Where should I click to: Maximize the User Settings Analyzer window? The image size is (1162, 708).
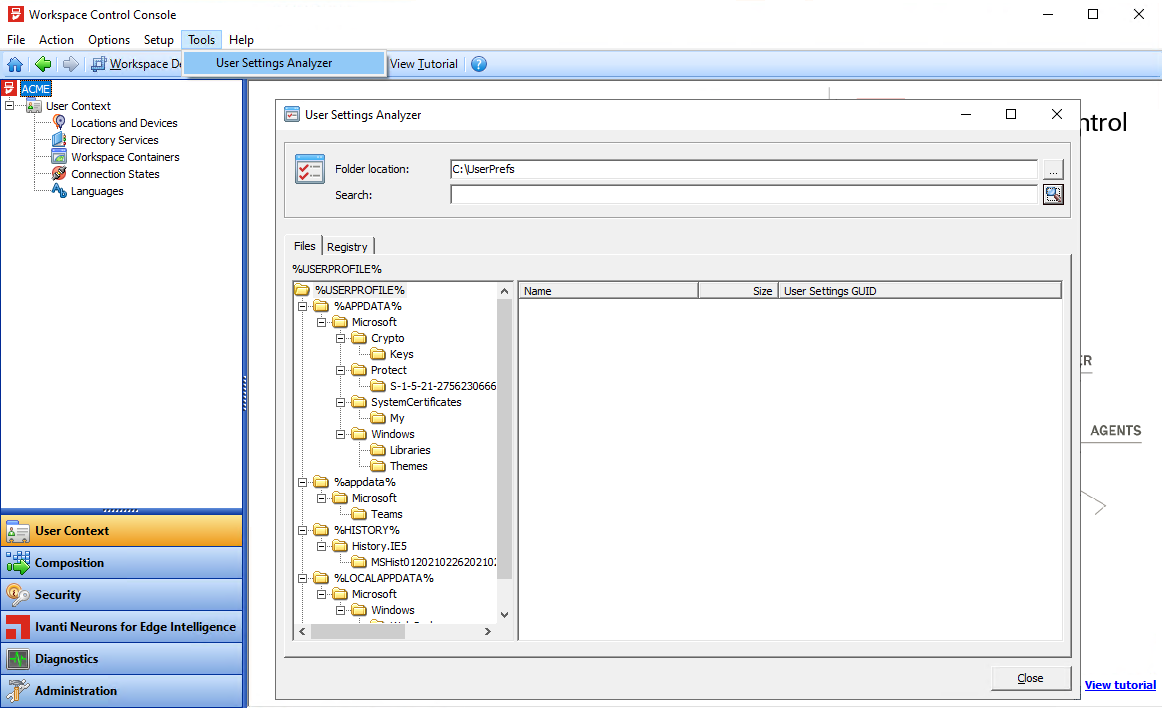[x=1011, y=114]
